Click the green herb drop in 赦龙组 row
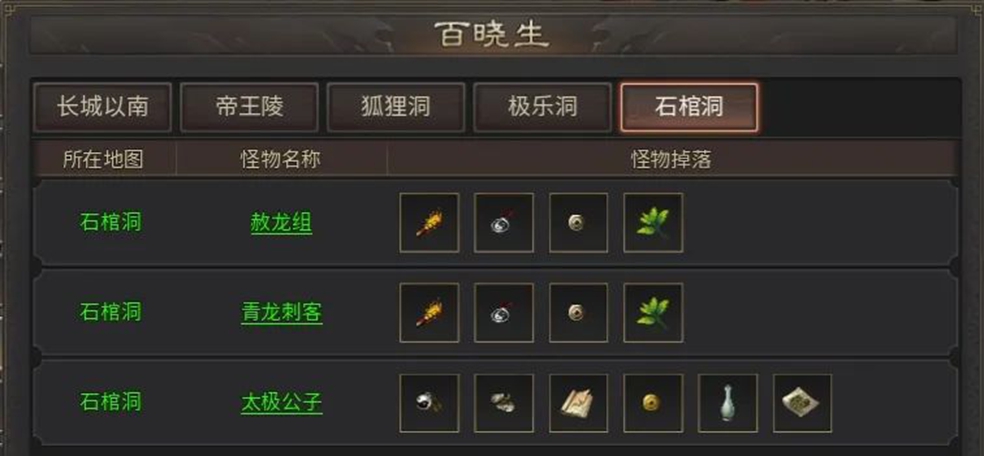This screenshot has width=984, height=456. (x=653, y=223)
